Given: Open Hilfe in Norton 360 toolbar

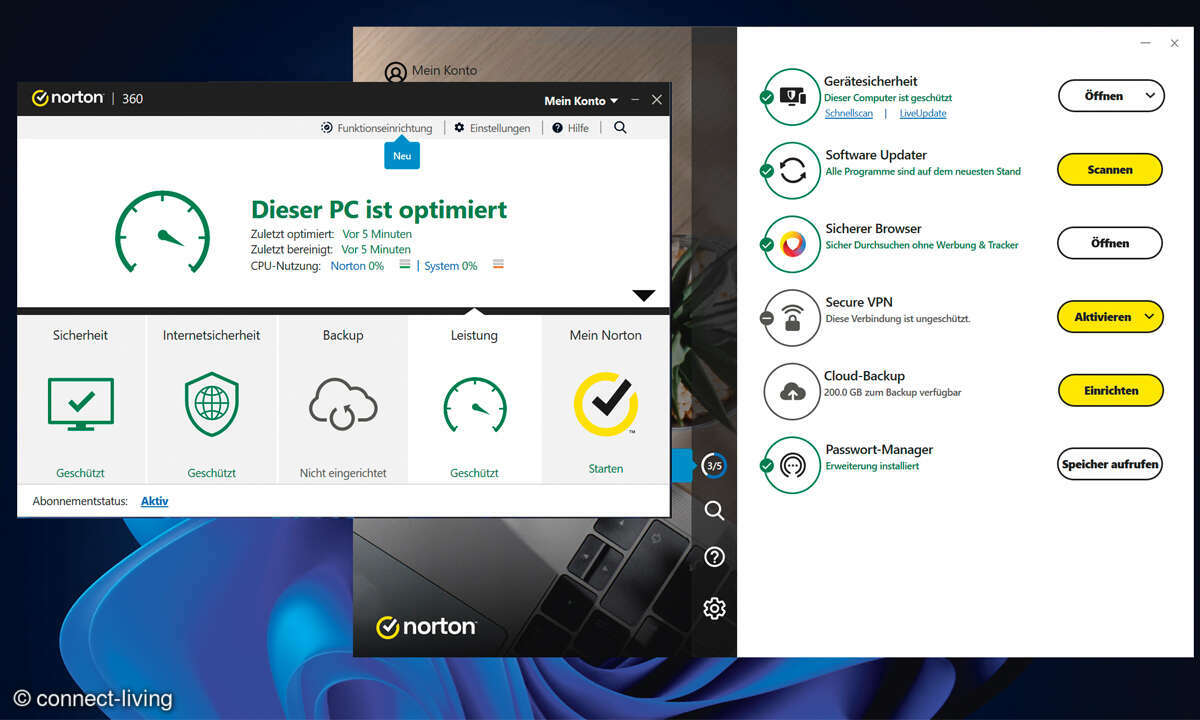Looking at the screenshot, I should (x=570, y=128).
